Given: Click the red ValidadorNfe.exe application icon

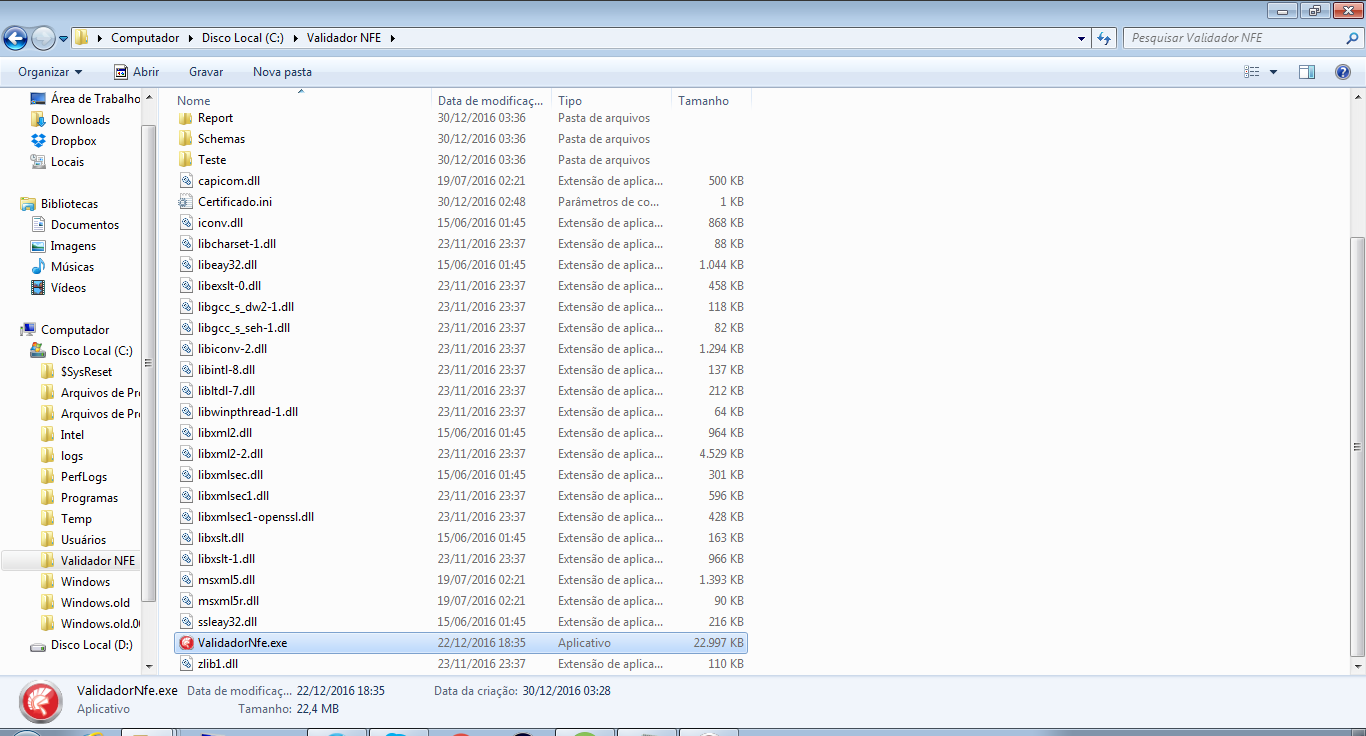Looking at the screenshot, I should click(186, 643).
